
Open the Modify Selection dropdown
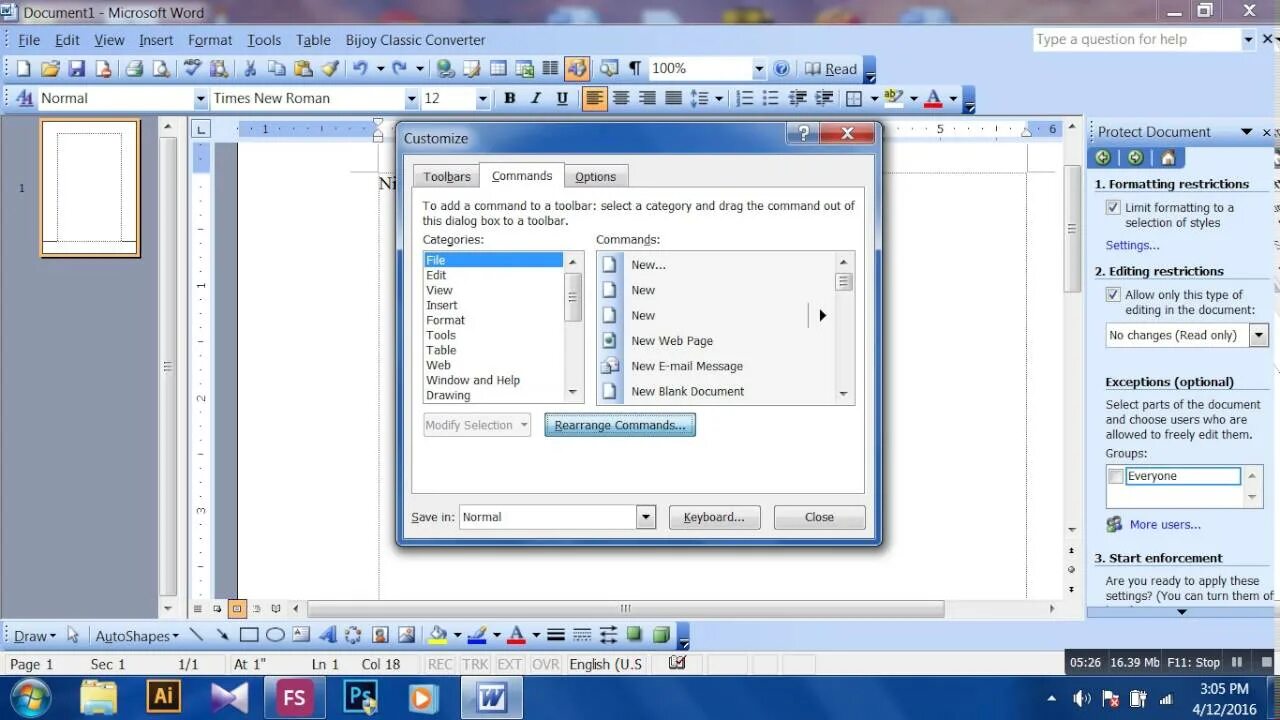click(476, 425)
